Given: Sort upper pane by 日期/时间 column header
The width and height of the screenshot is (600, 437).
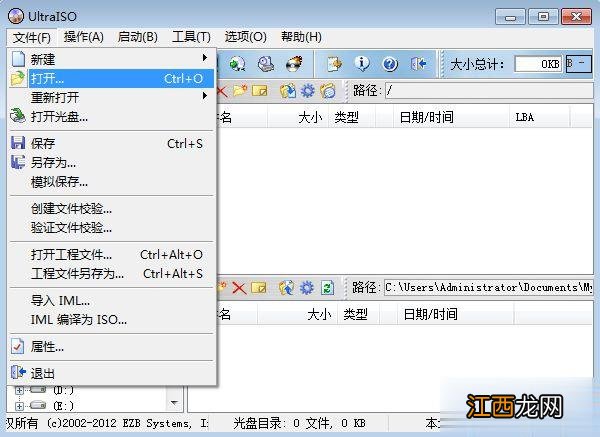Looking at the screenshot, I should pos(452,117).
